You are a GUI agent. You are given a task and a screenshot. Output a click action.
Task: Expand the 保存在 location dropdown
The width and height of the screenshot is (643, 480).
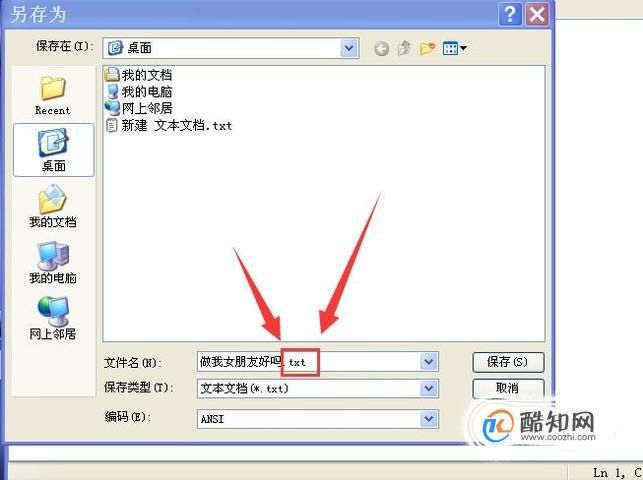click(349, 48)
